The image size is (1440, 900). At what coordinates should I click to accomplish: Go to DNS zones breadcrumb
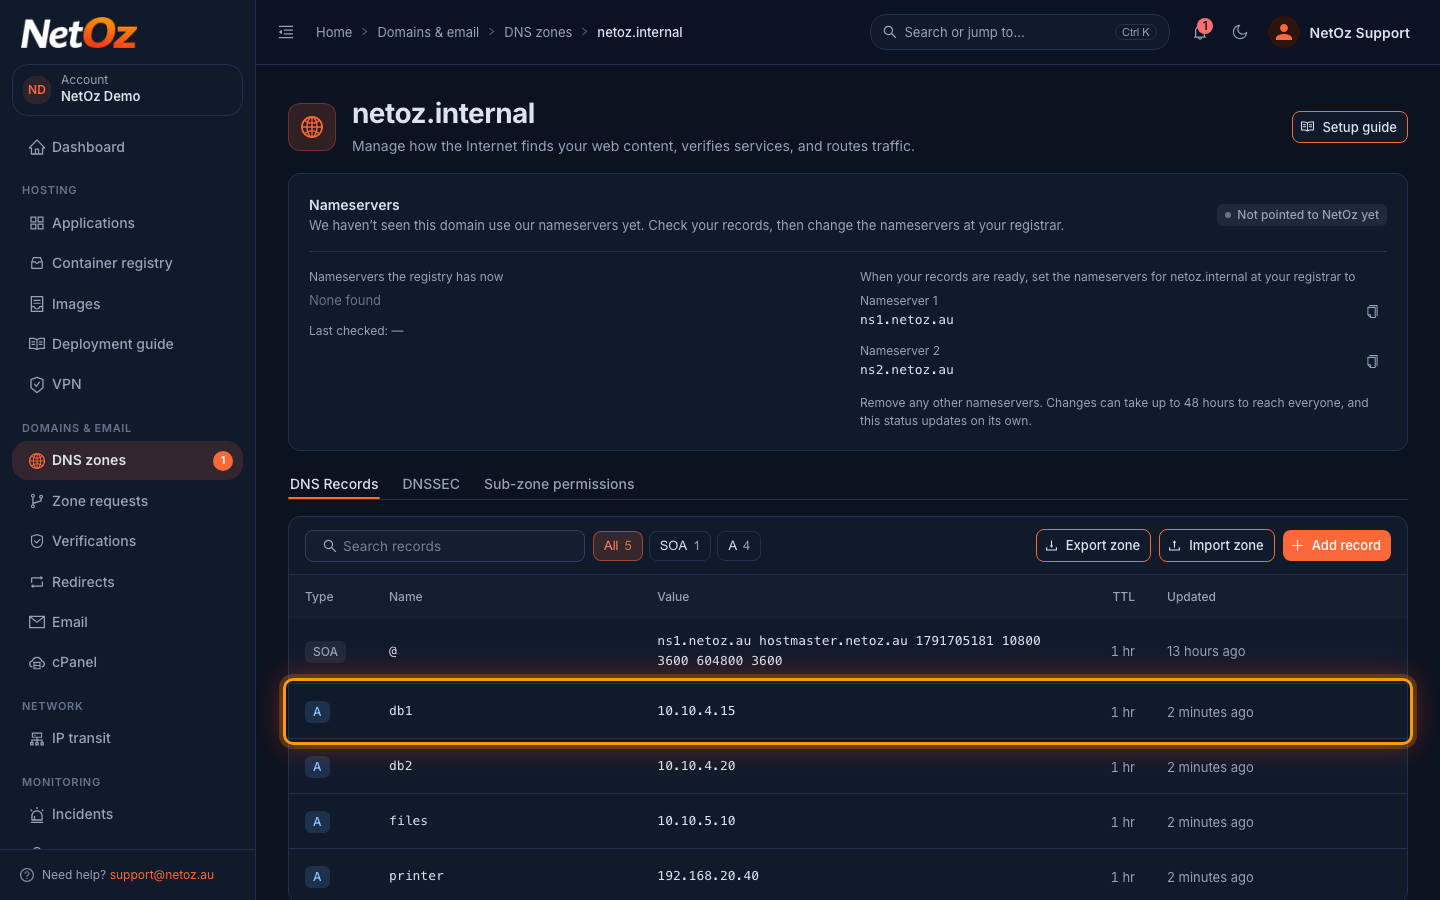pos(538,32)
